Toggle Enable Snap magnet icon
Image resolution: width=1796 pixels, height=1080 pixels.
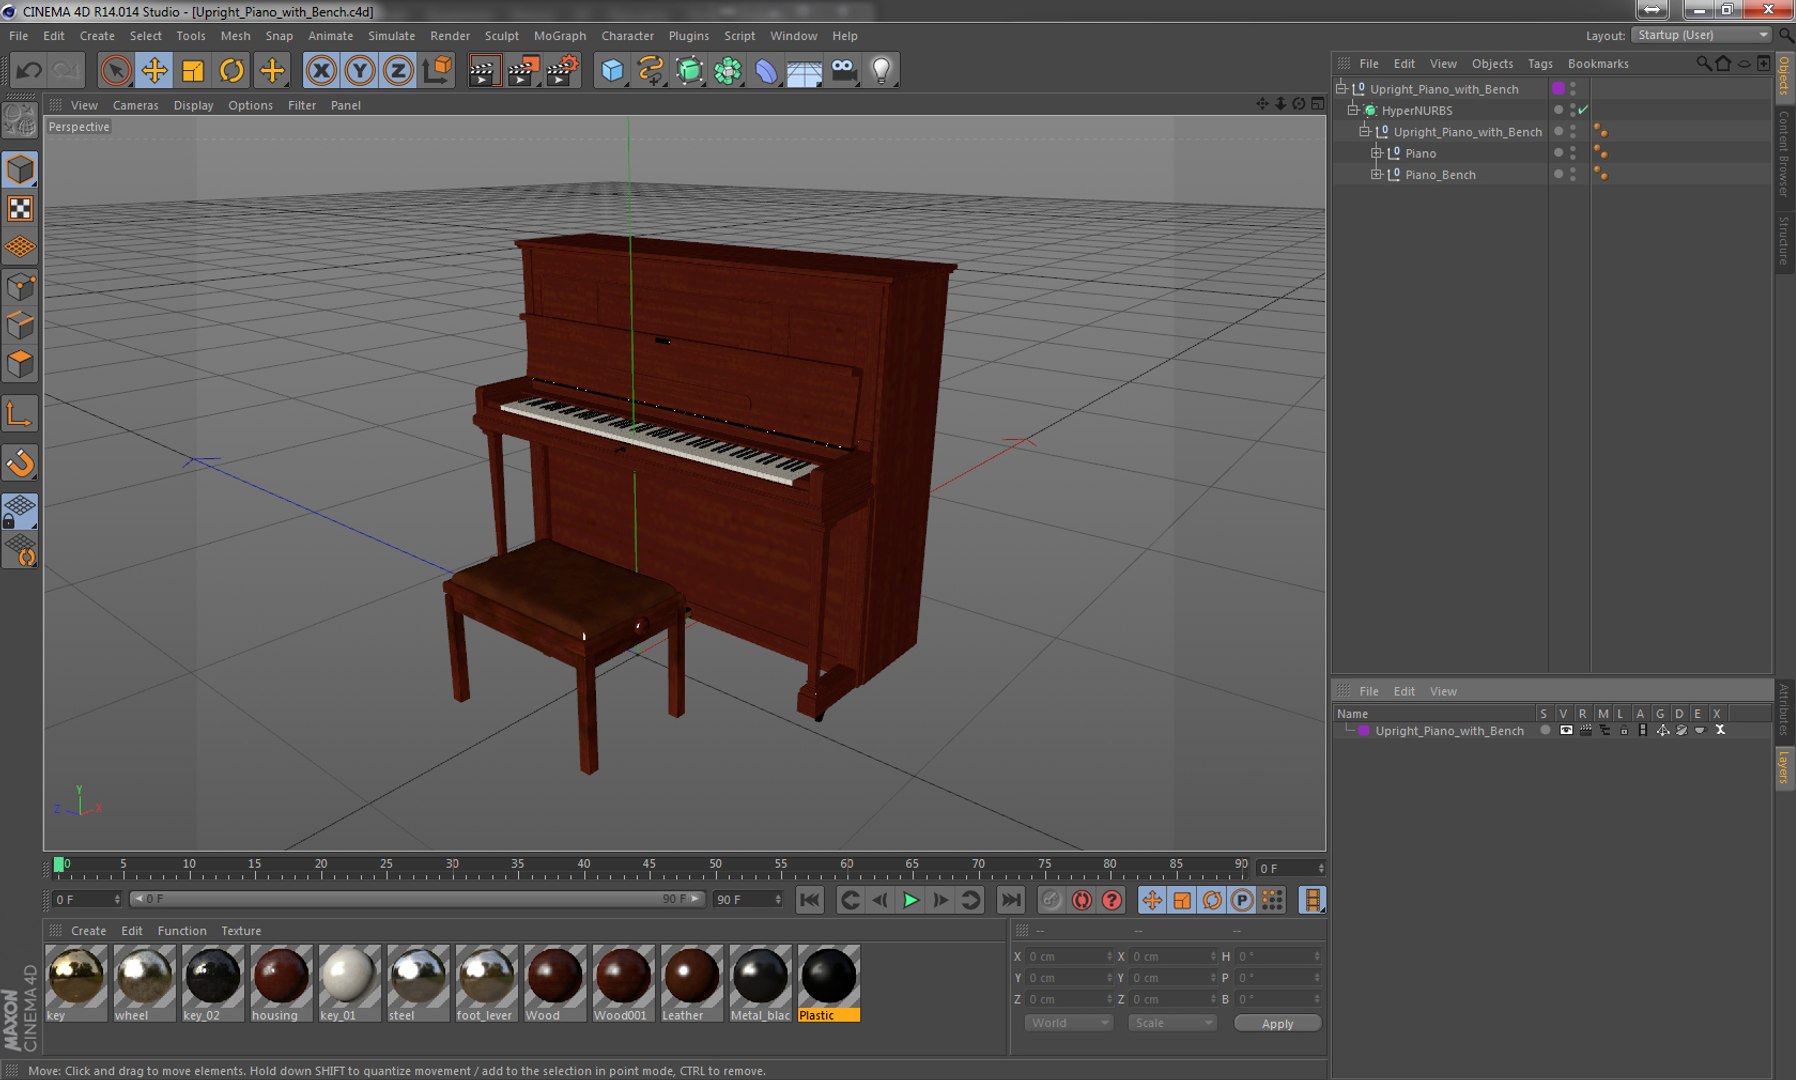[20, 463]
